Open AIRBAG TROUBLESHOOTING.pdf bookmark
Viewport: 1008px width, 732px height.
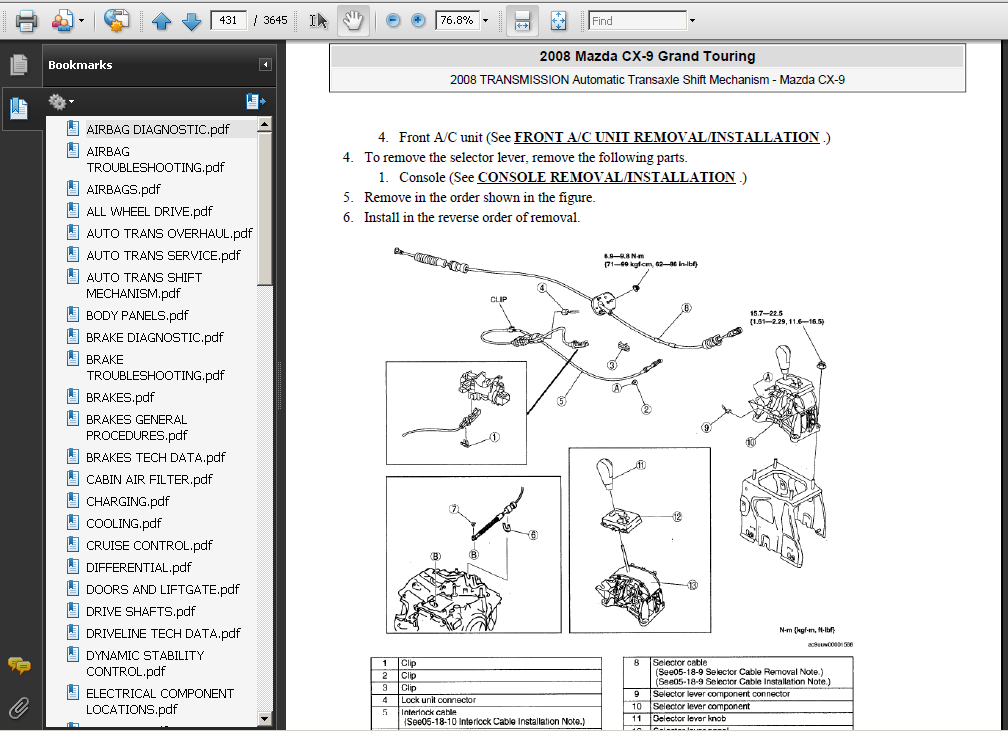155,159
